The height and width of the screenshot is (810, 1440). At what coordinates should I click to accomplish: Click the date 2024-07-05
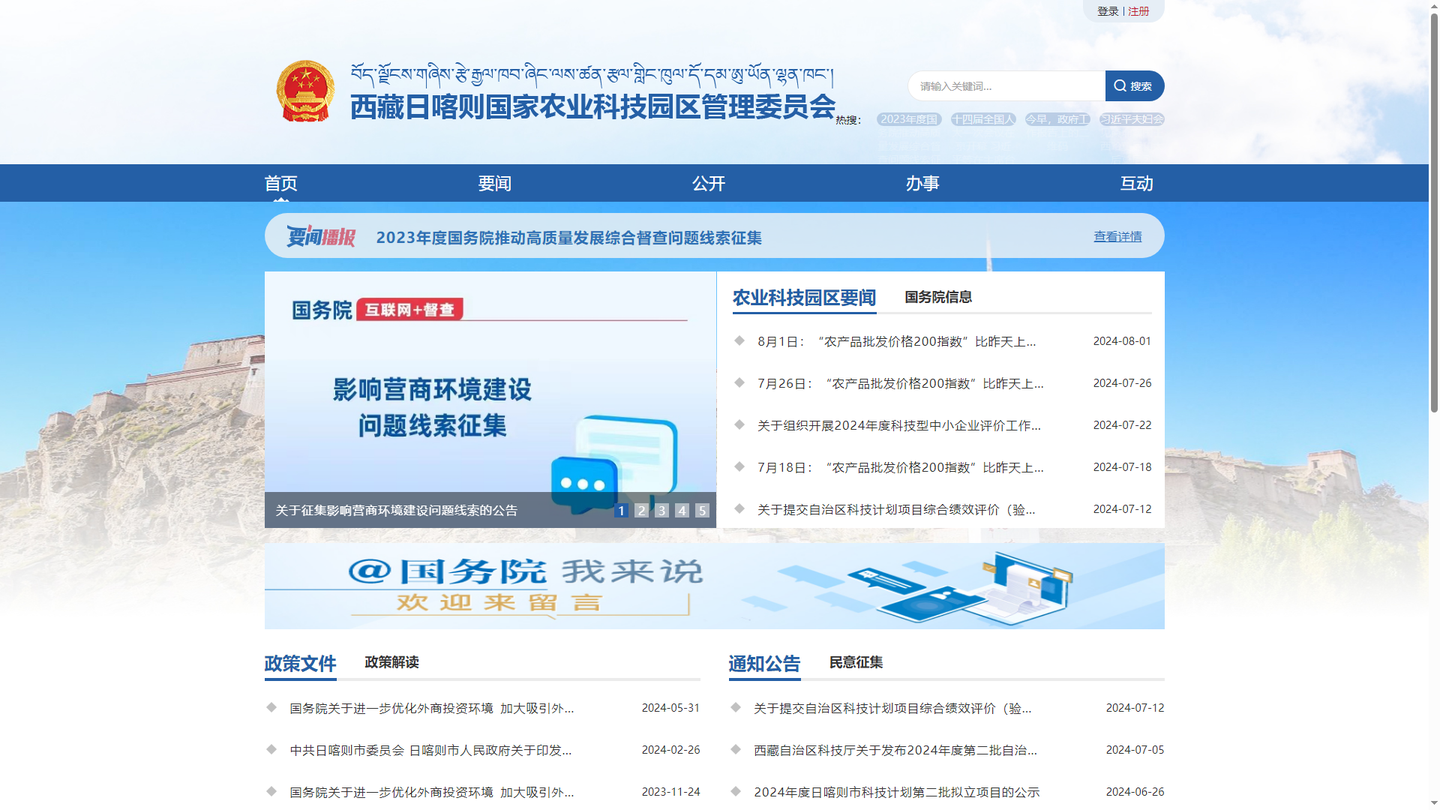1135,750
